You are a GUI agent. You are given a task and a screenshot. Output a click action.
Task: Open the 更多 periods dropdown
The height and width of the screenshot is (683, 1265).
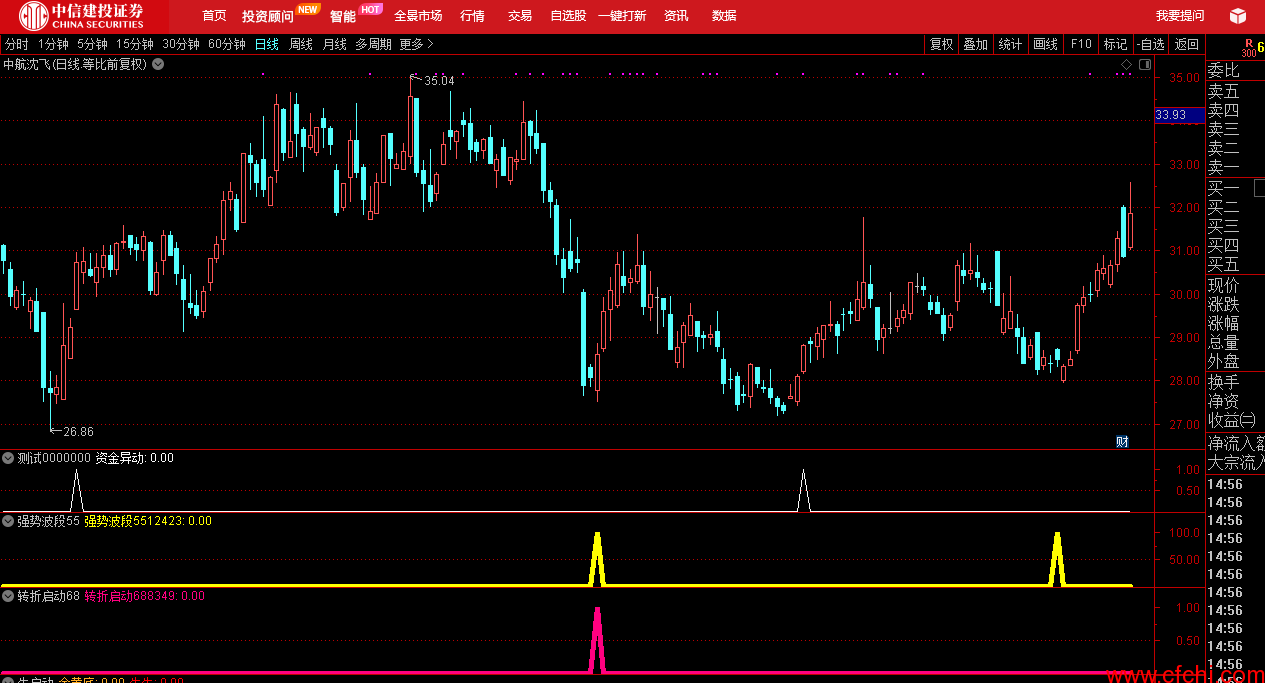(x=417, y=44)
